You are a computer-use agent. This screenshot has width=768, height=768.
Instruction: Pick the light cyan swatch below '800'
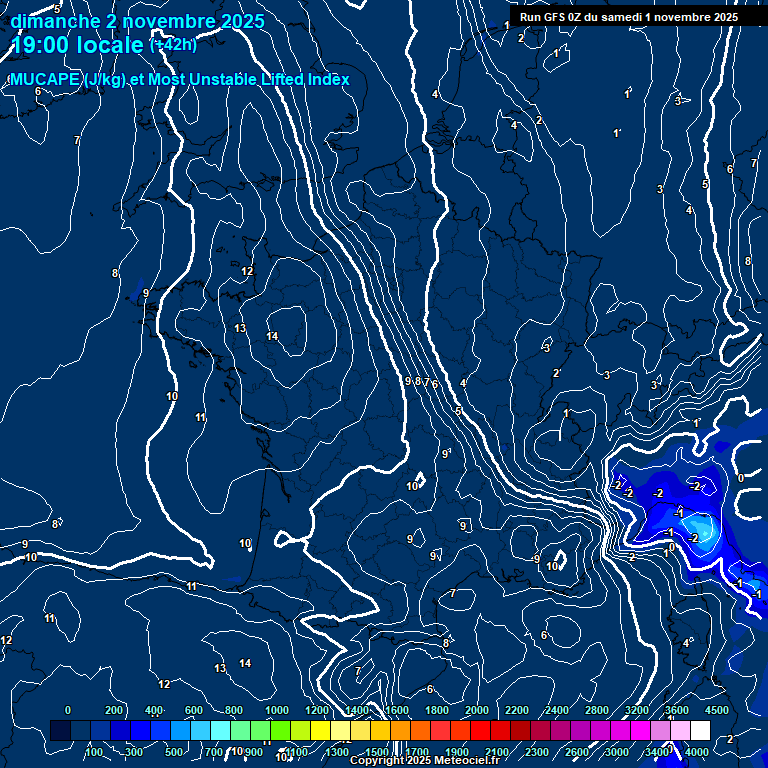point(220,730)
